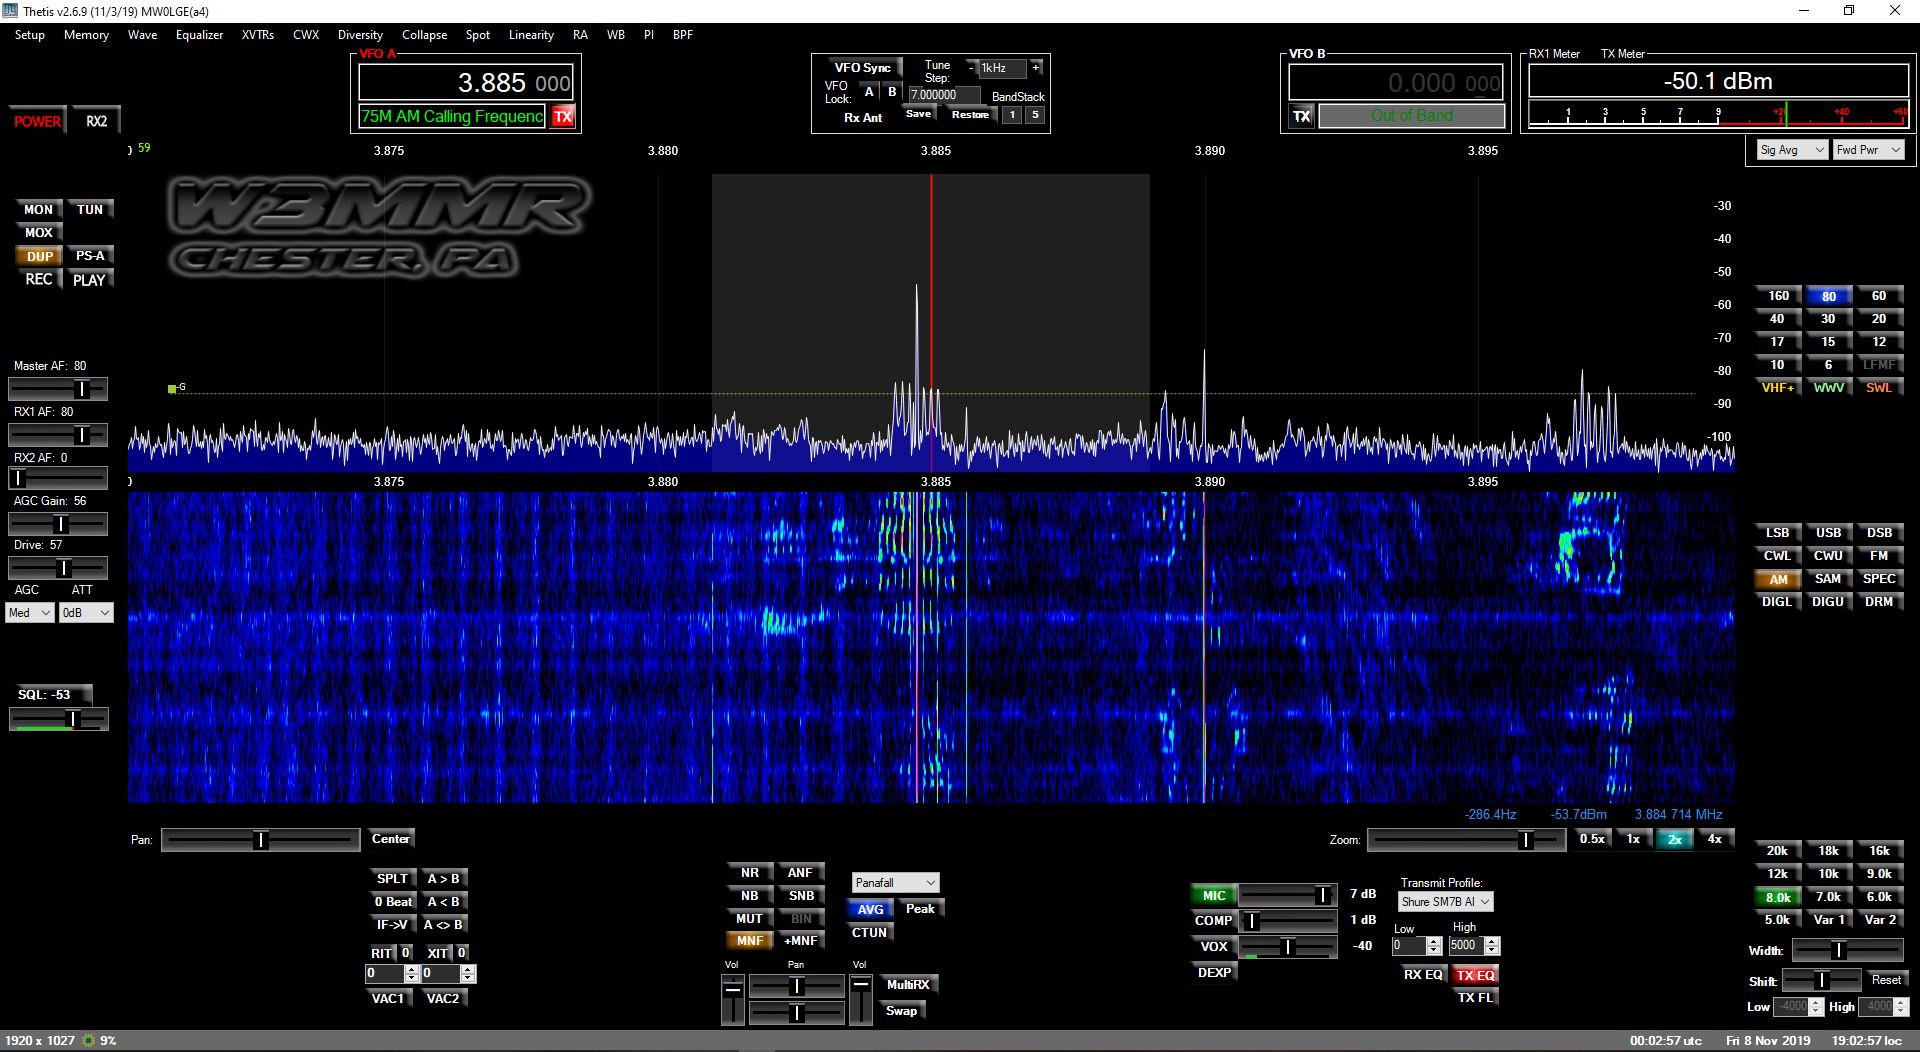Screen dimensions: 1920x1052
Task: Click the TX button in VFO B panel
Action: click(1301, 116)
